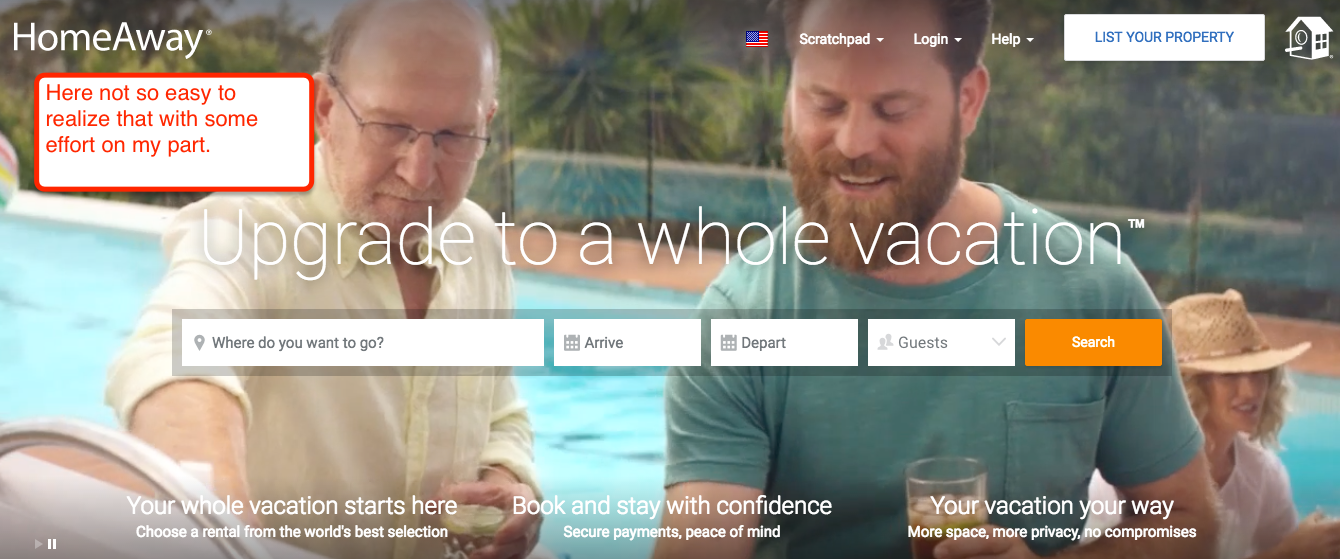Click the red-bordered annotation note
1340x559 pixels.
pyautogui.click(x=174, y=131)
